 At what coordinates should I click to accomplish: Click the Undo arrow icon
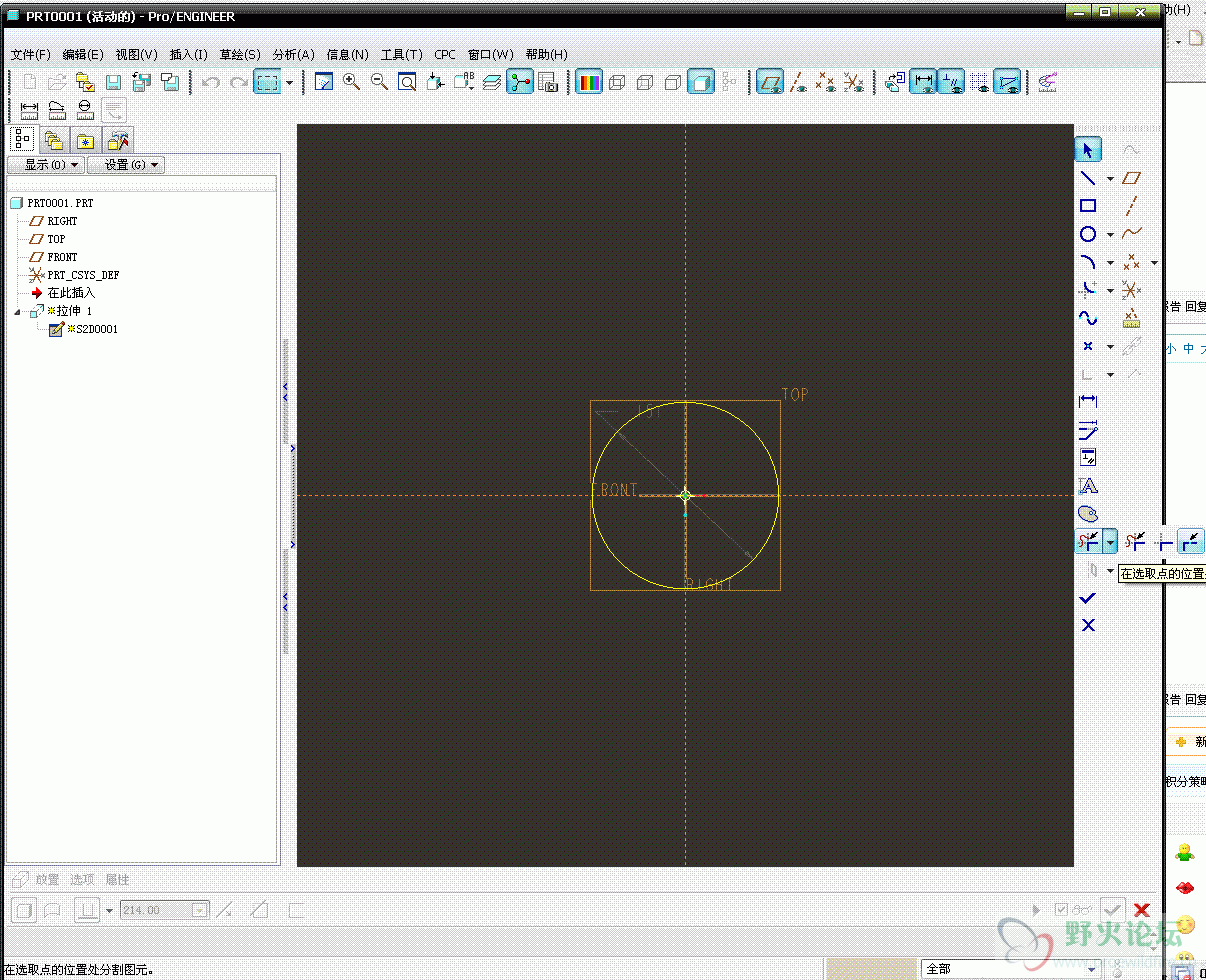pos(211,83)
